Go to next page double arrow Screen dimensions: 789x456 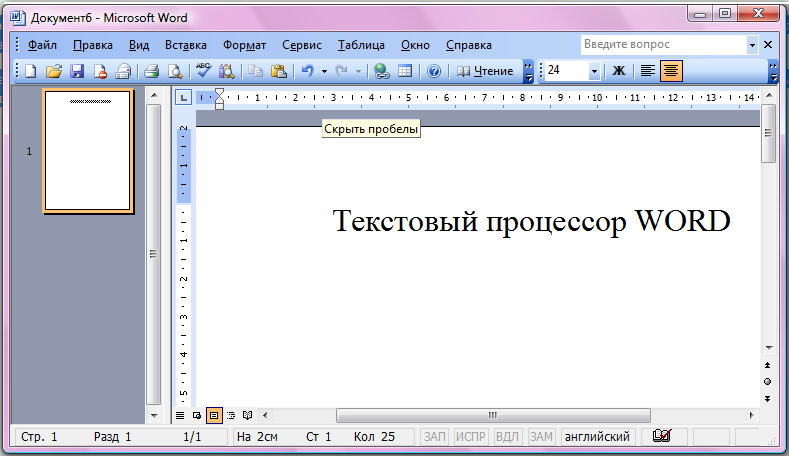tap(767, 399)
